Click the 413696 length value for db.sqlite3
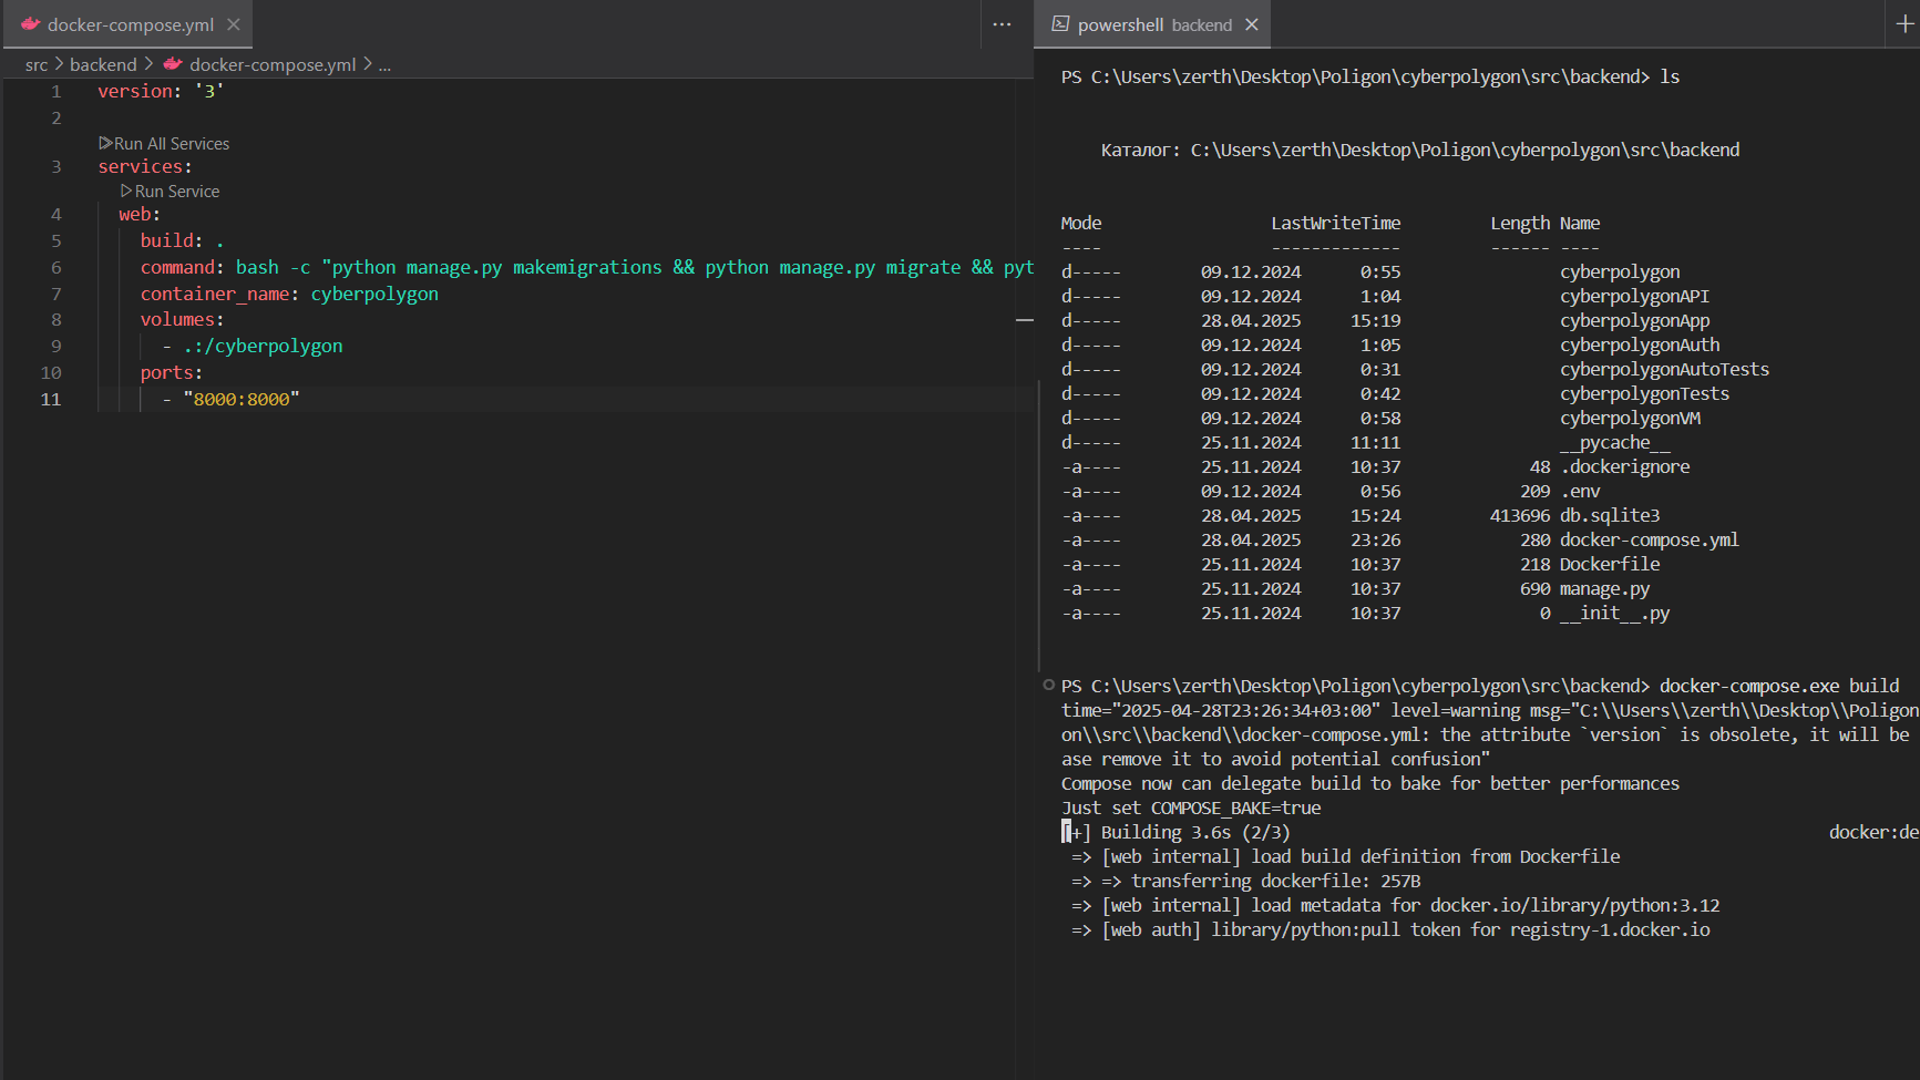1920x1080 pixels. (1520, 516)
